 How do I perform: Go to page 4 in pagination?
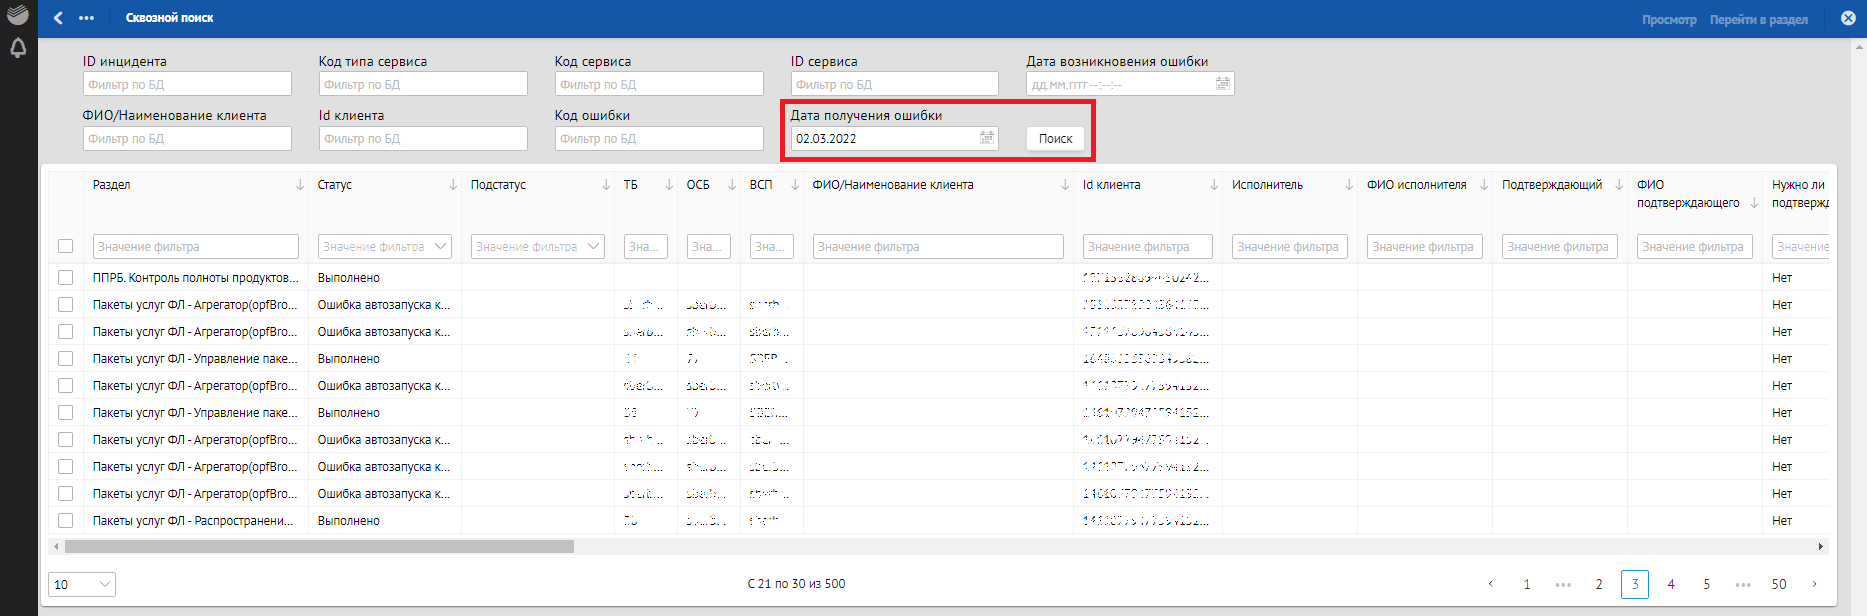click(1671, 584)
